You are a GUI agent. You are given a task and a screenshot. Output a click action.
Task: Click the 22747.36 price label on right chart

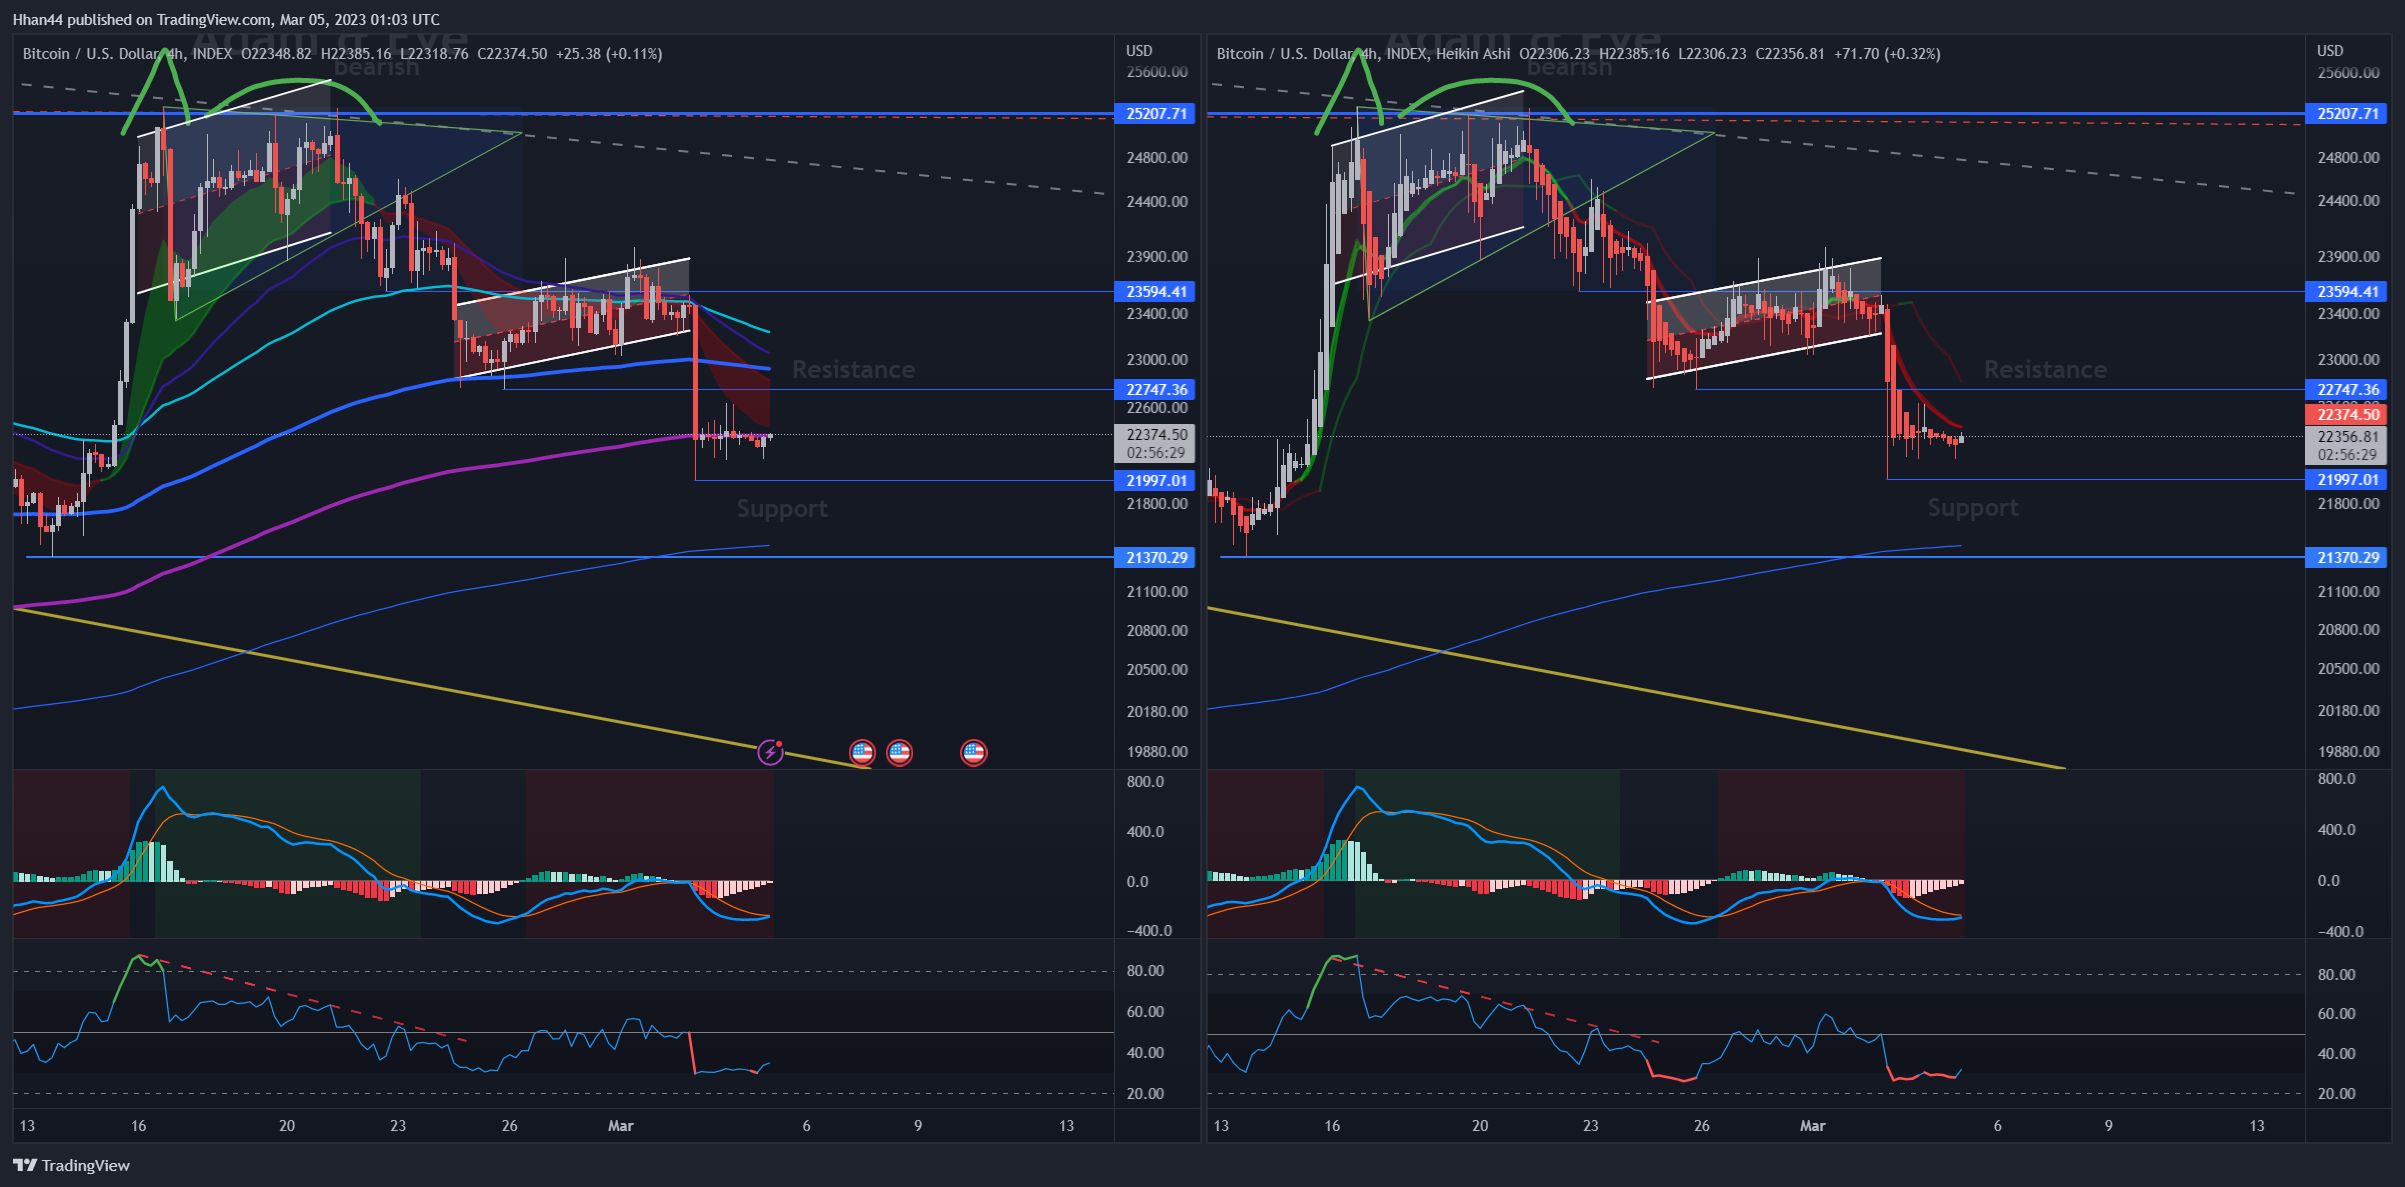[x=2348, y=390]
